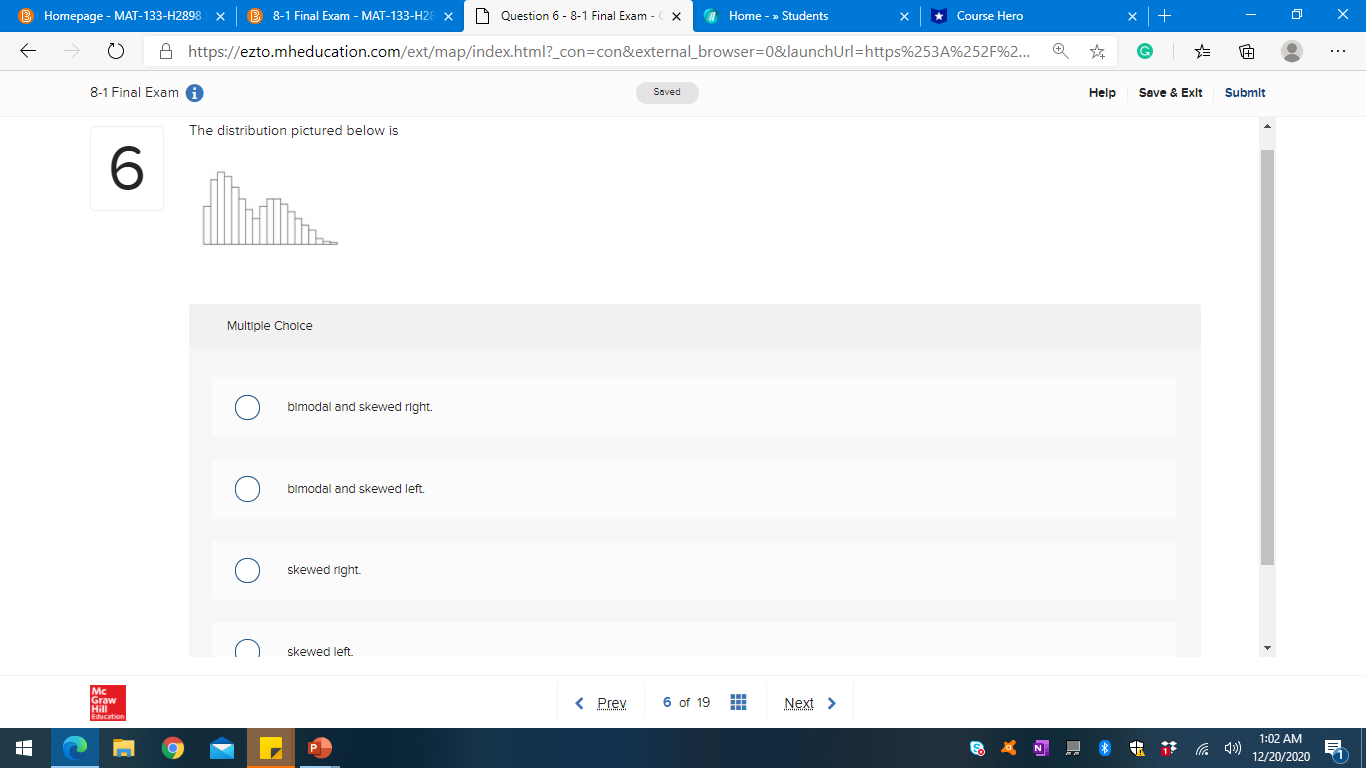Switch to the Home - Students tab

coord(800,16)
